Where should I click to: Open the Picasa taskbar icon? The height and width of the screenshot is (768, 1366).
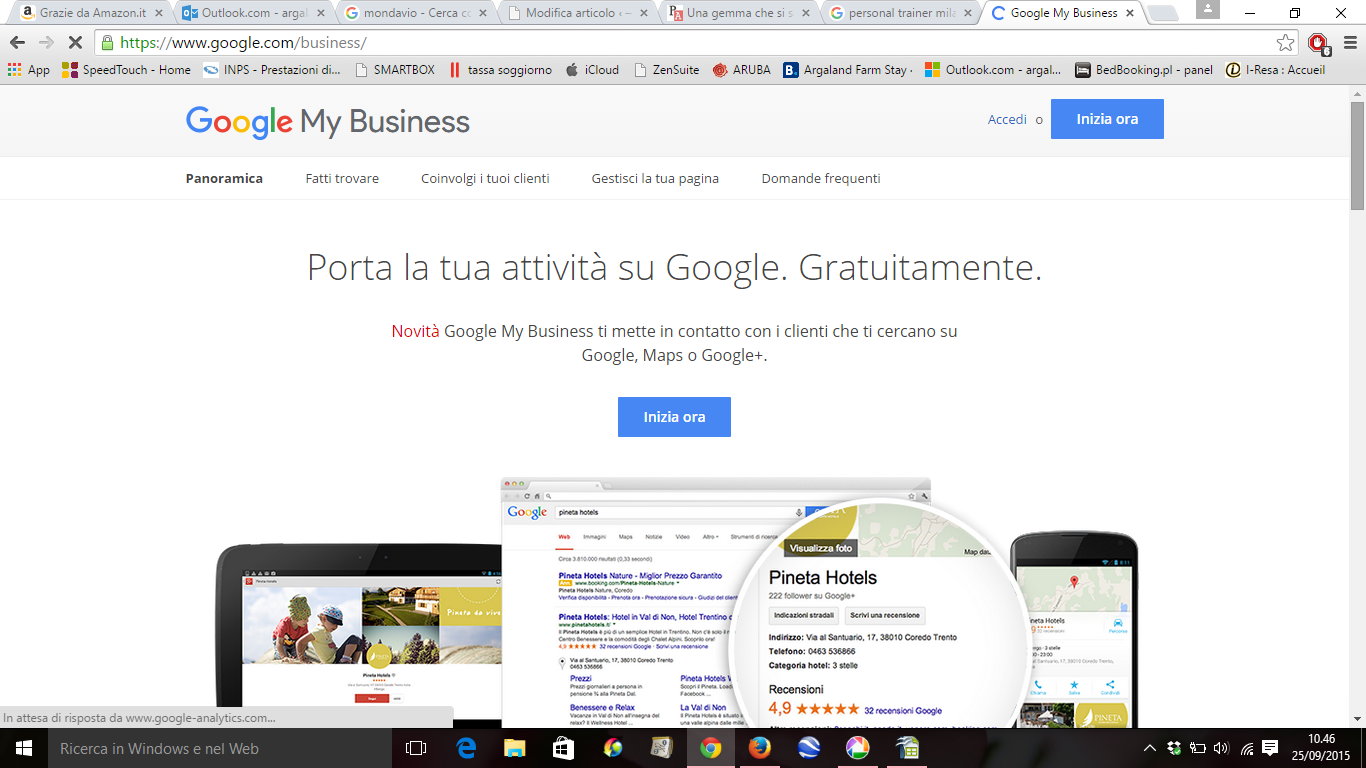pos(858,748)
